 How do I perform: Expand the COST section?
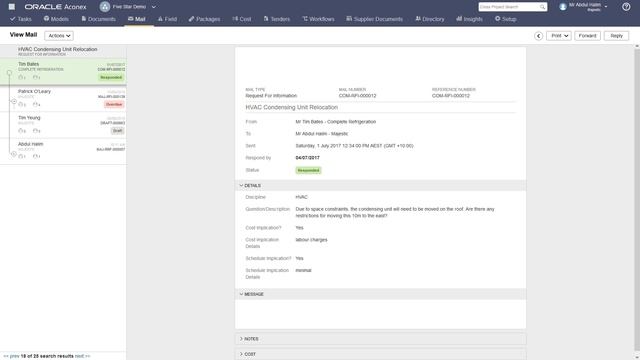(x=241, y=354)
